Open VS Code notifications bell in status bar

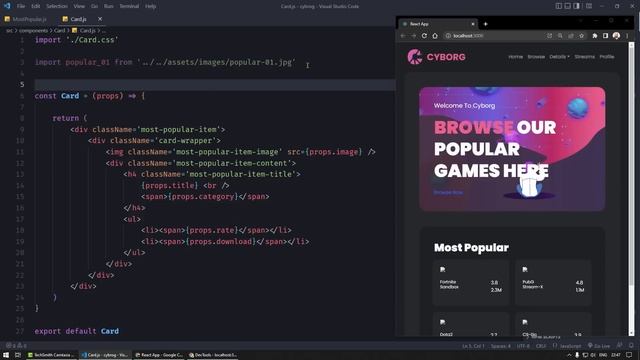coord(631,346)
